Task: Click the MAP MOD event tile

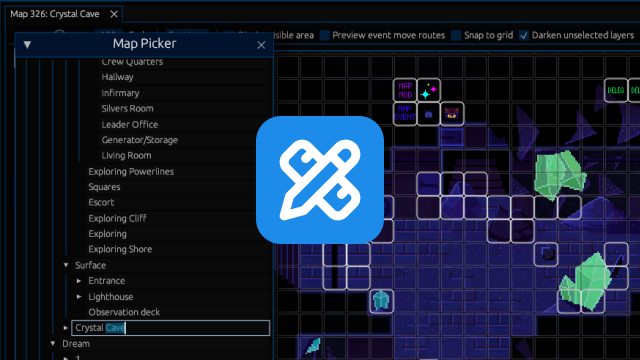Action: point(405,90)
